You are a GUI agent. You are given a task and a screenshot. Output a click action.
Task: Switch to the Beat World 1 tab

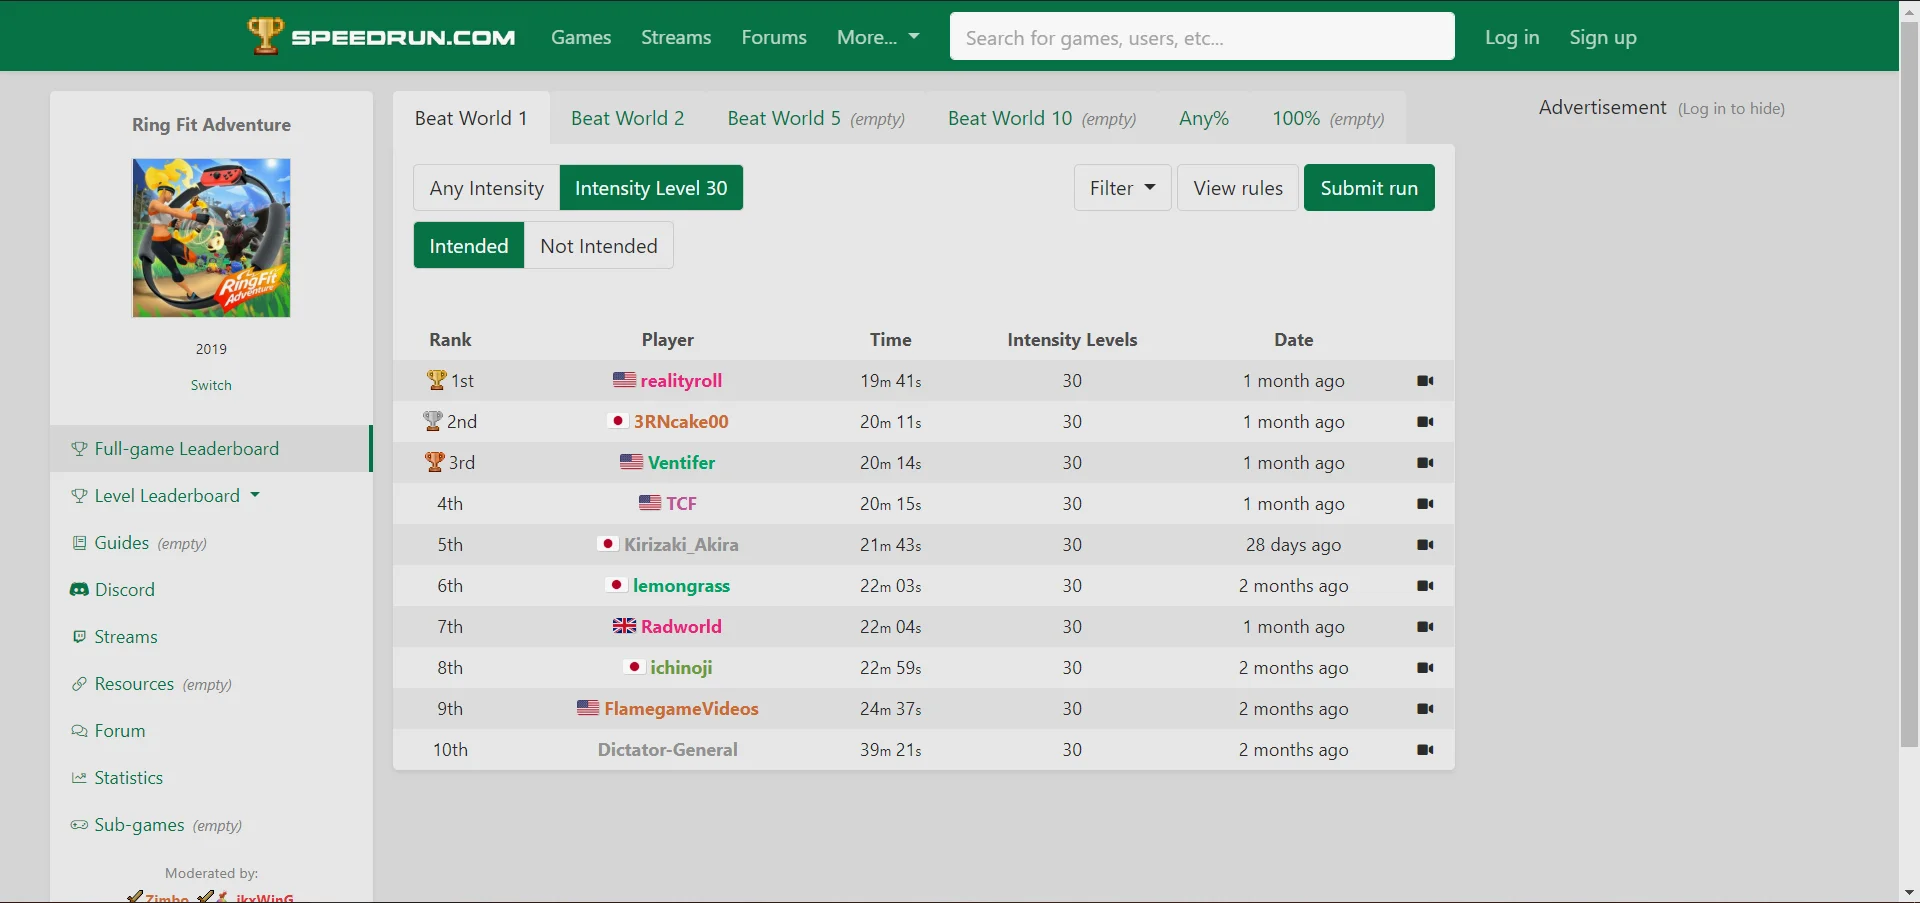tap(471, 118)
